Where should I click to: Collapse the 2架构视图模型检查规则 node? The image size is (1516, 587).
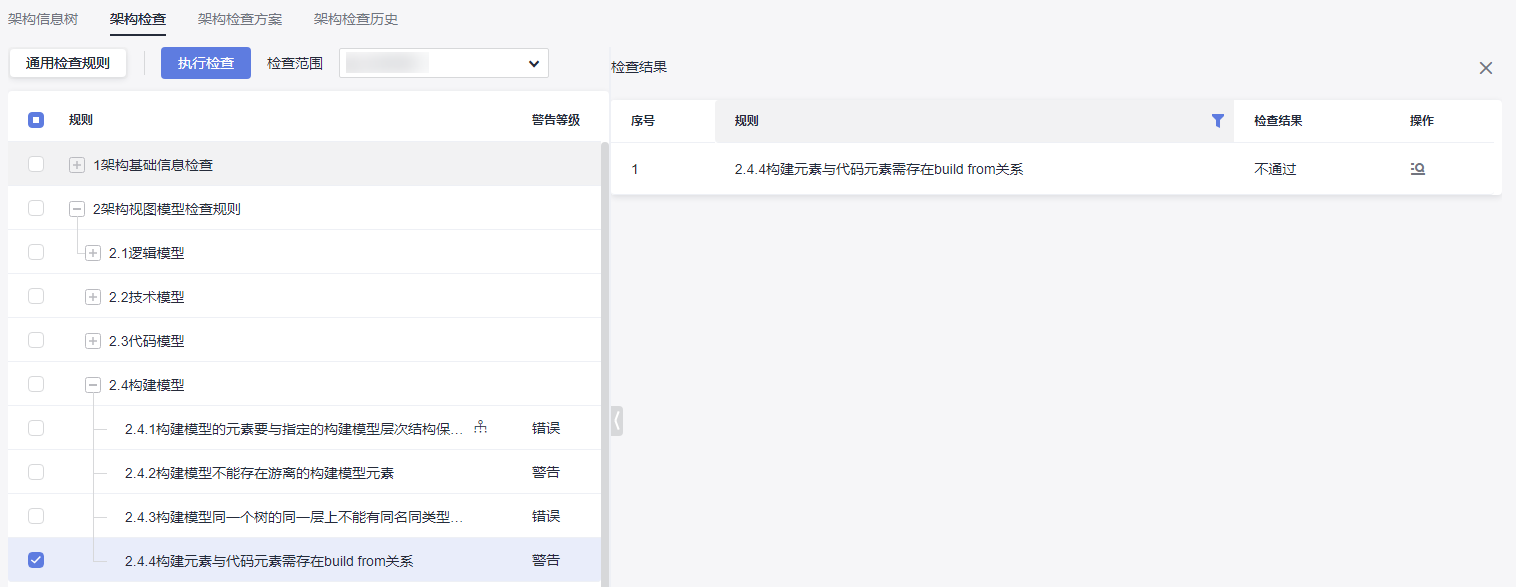tap(77, 209)
